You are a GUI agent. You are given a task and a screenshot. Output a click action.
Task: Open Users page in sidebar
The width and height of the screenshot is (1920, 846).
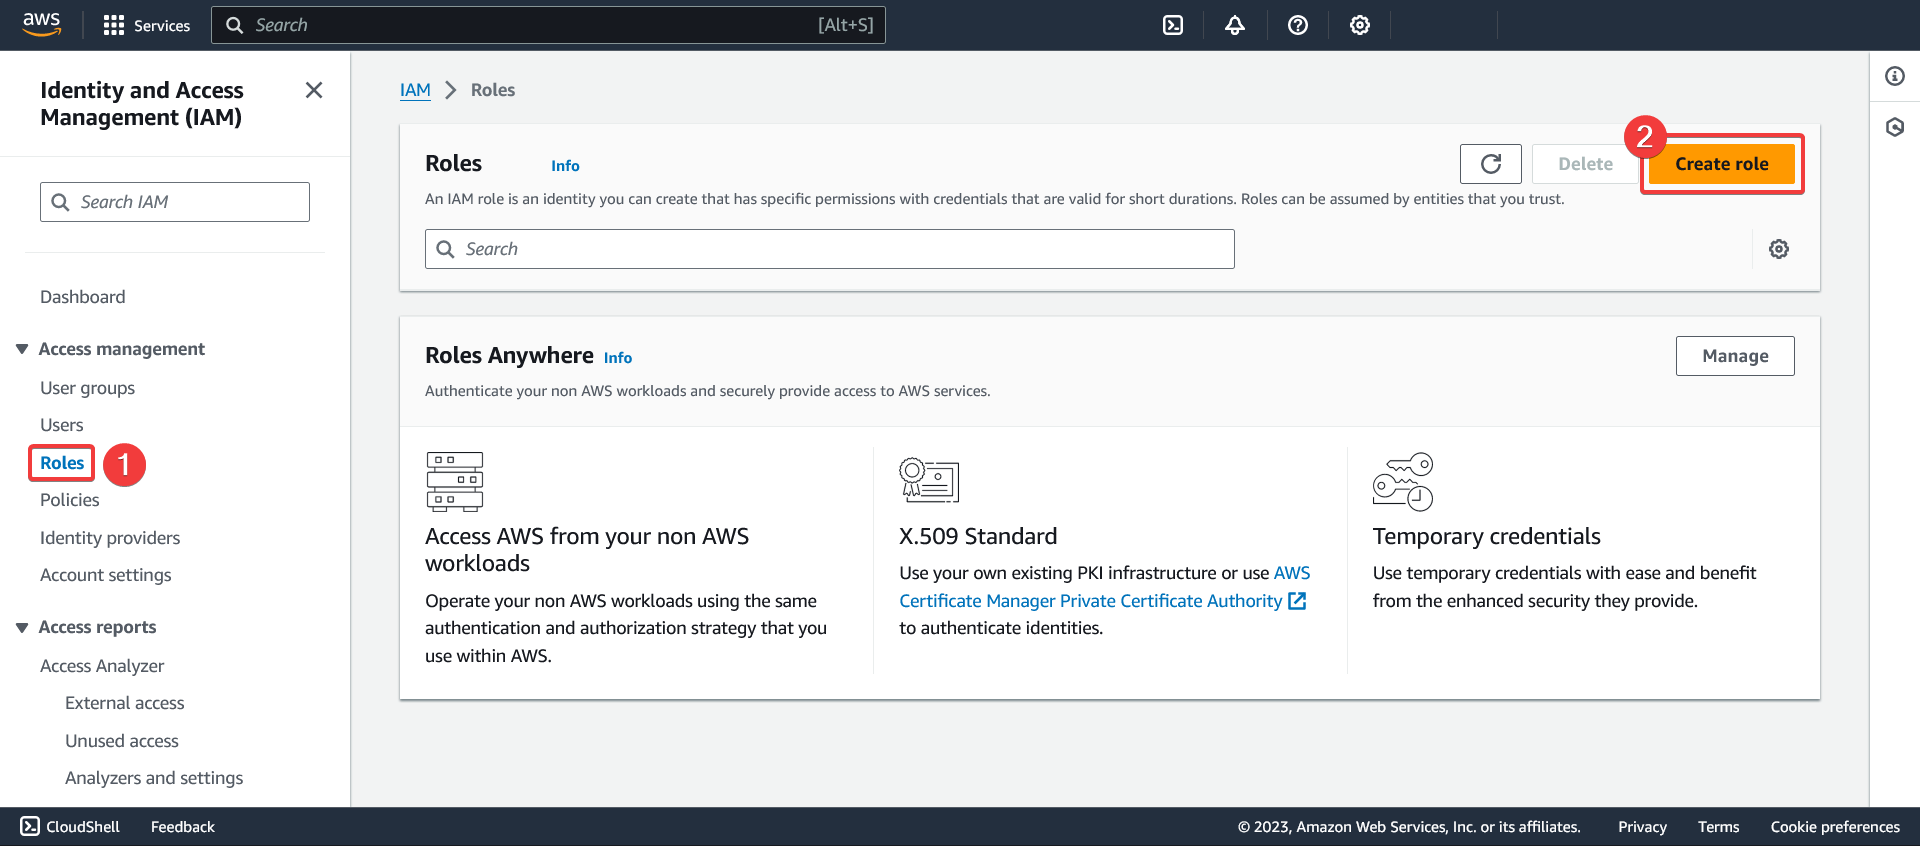pyautogui.click(x=62, y=425)
